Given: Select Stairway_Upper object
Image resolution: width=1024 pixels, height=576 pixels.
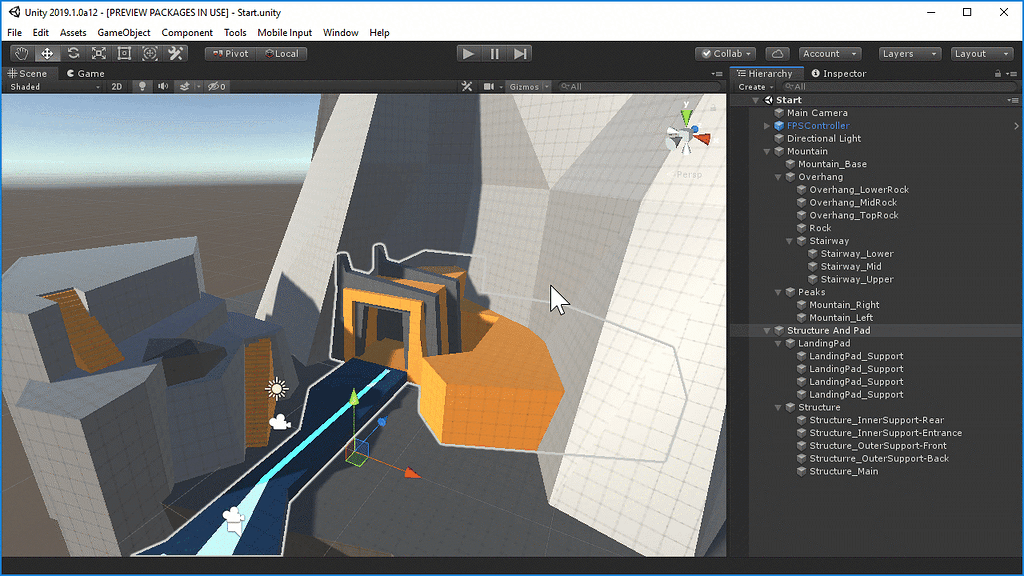Looking at the screenshot, I should click(857, 280).
